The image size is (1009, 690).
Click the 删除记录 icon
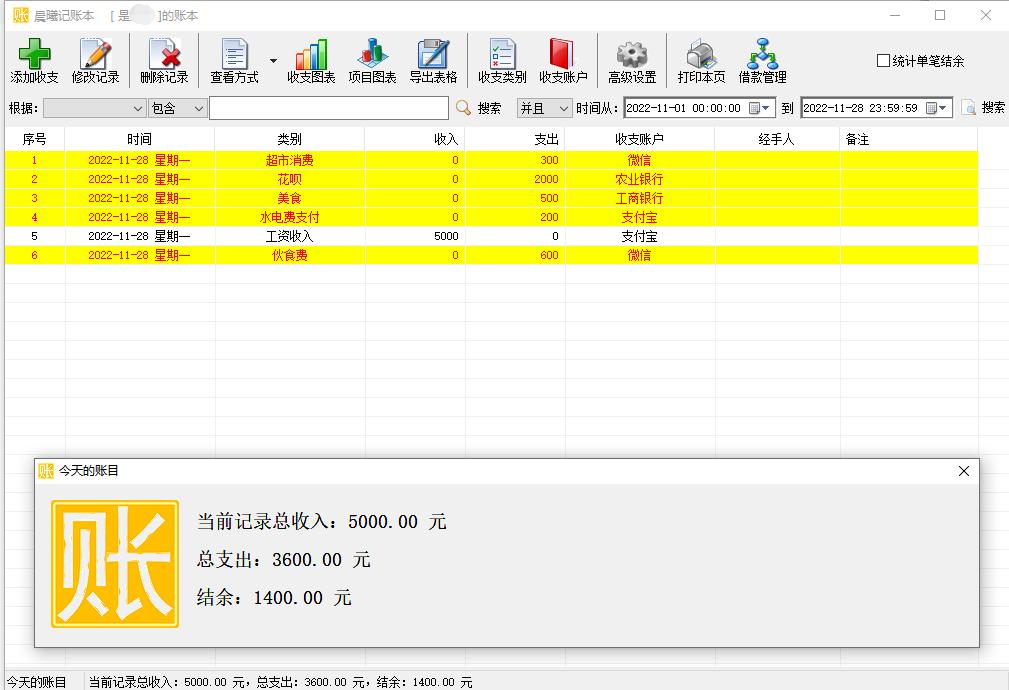pos(163,60)
